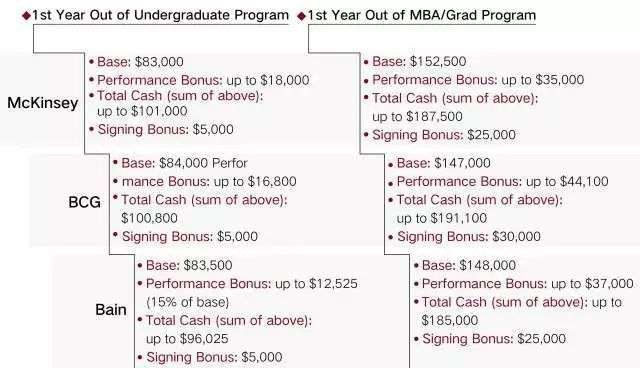
Task: Click Bain undergraduate Base $83,500 line
Action: pos(189,265)
